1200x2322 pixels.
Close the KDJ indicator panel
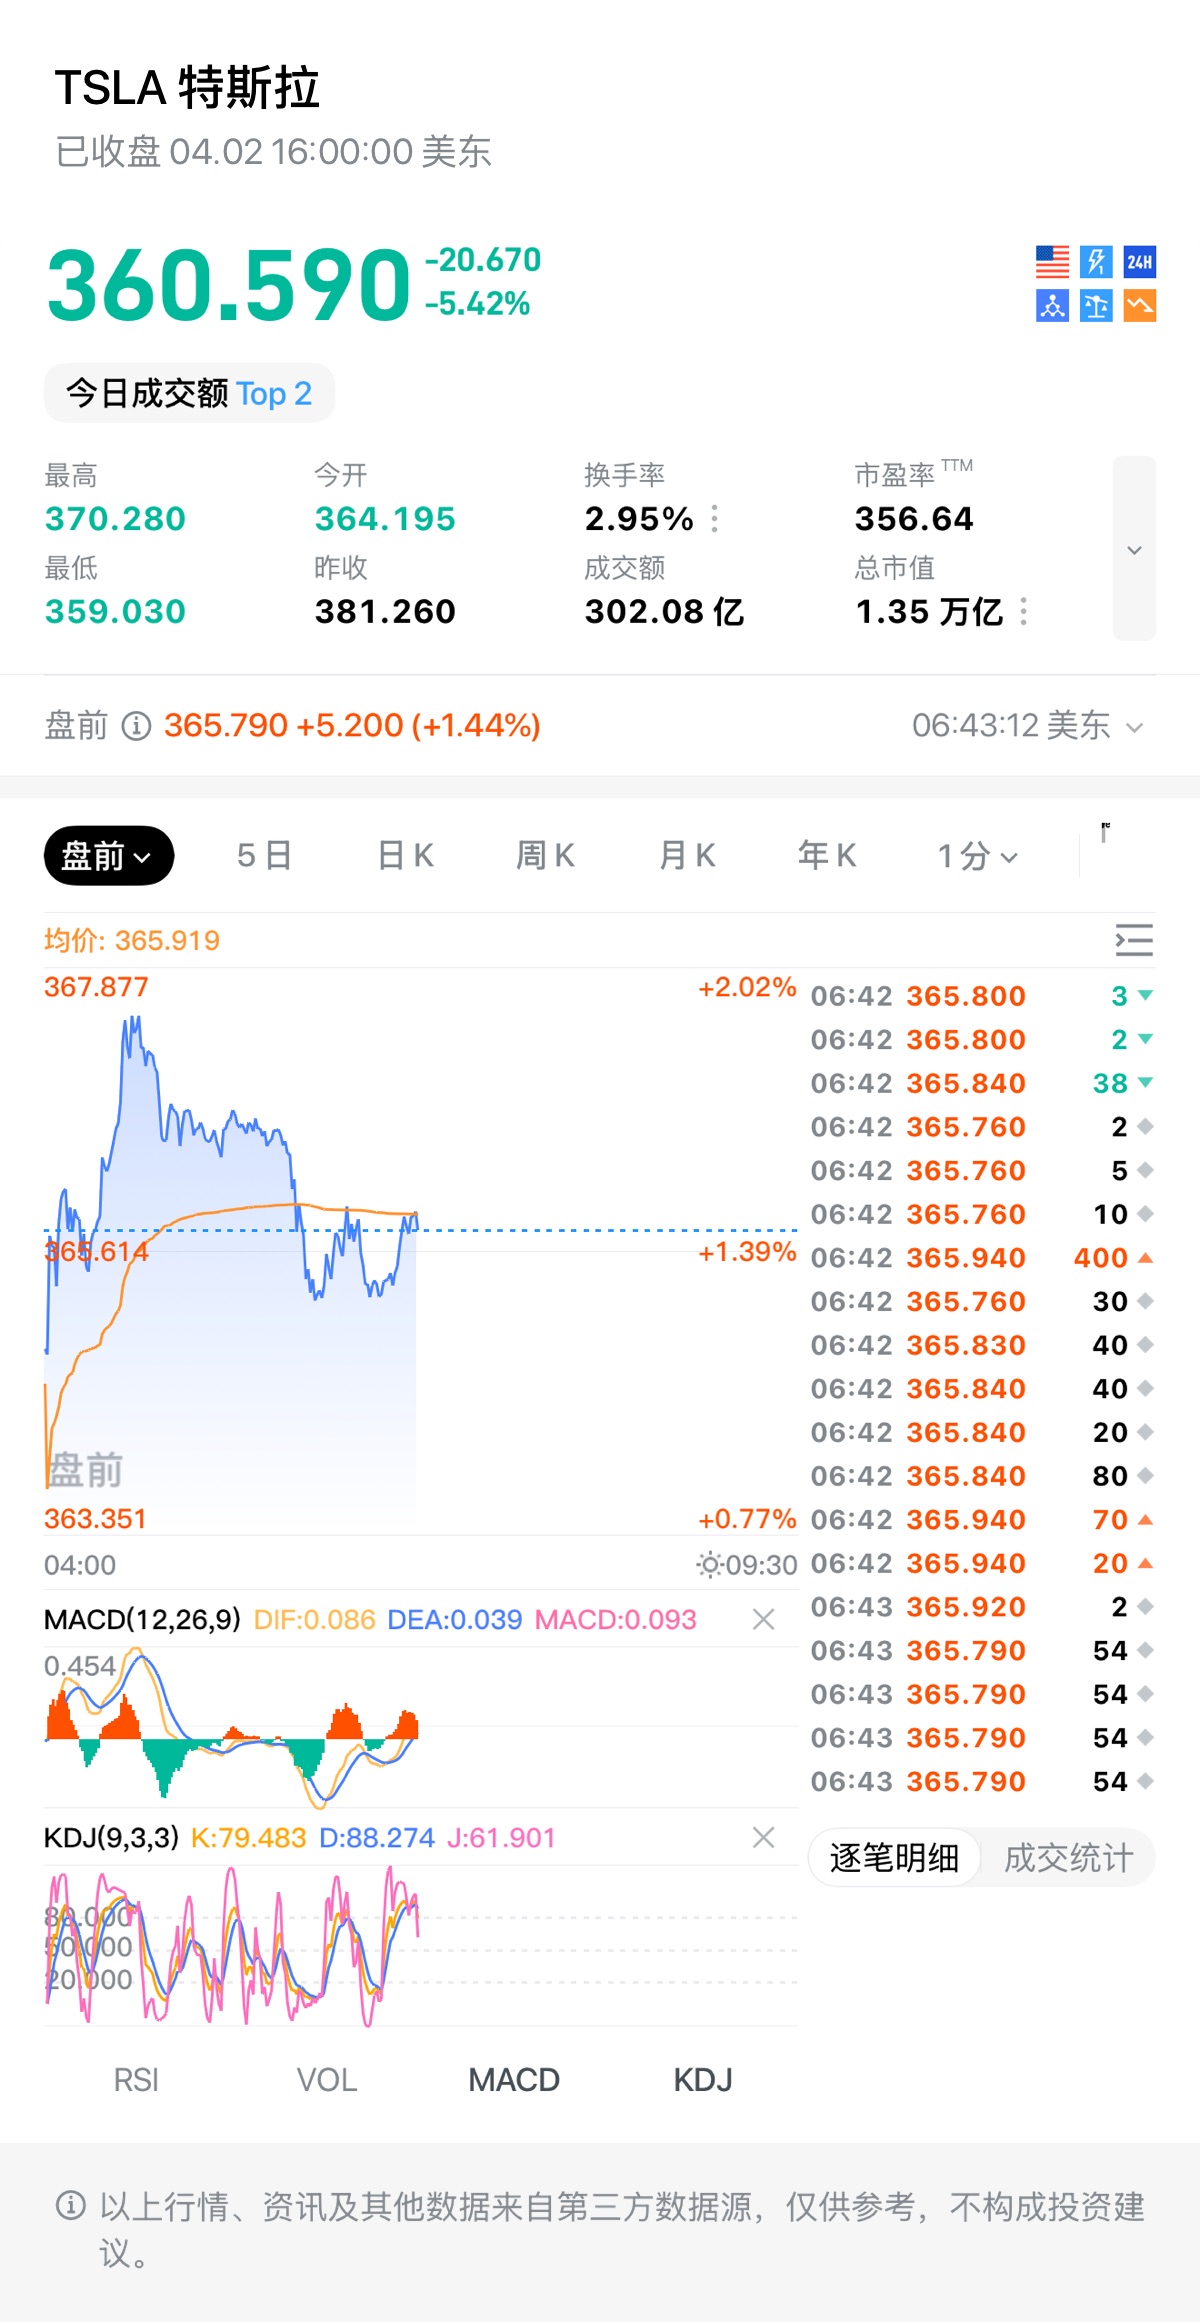763,1837
